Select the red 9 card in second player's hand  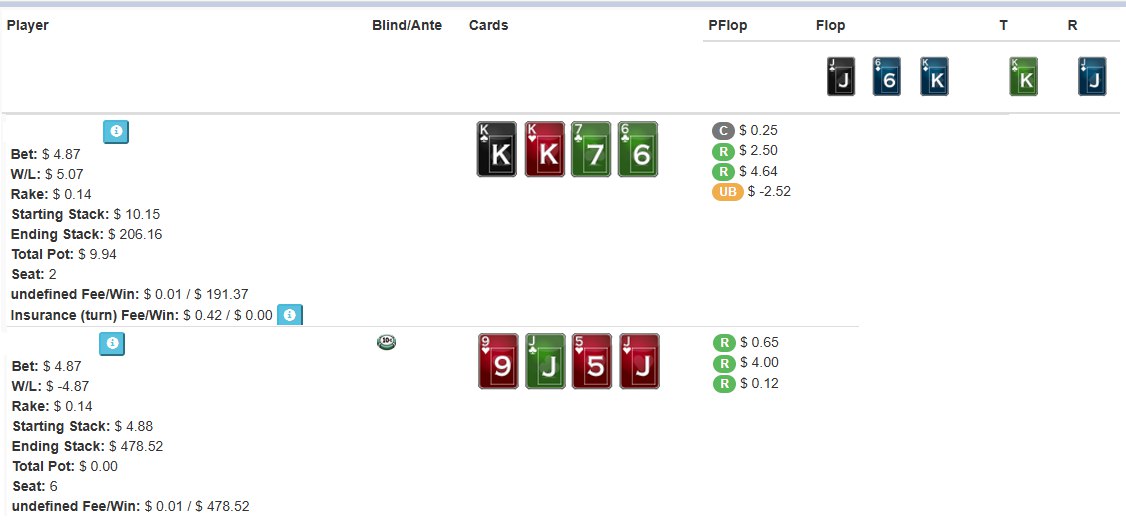498,361
